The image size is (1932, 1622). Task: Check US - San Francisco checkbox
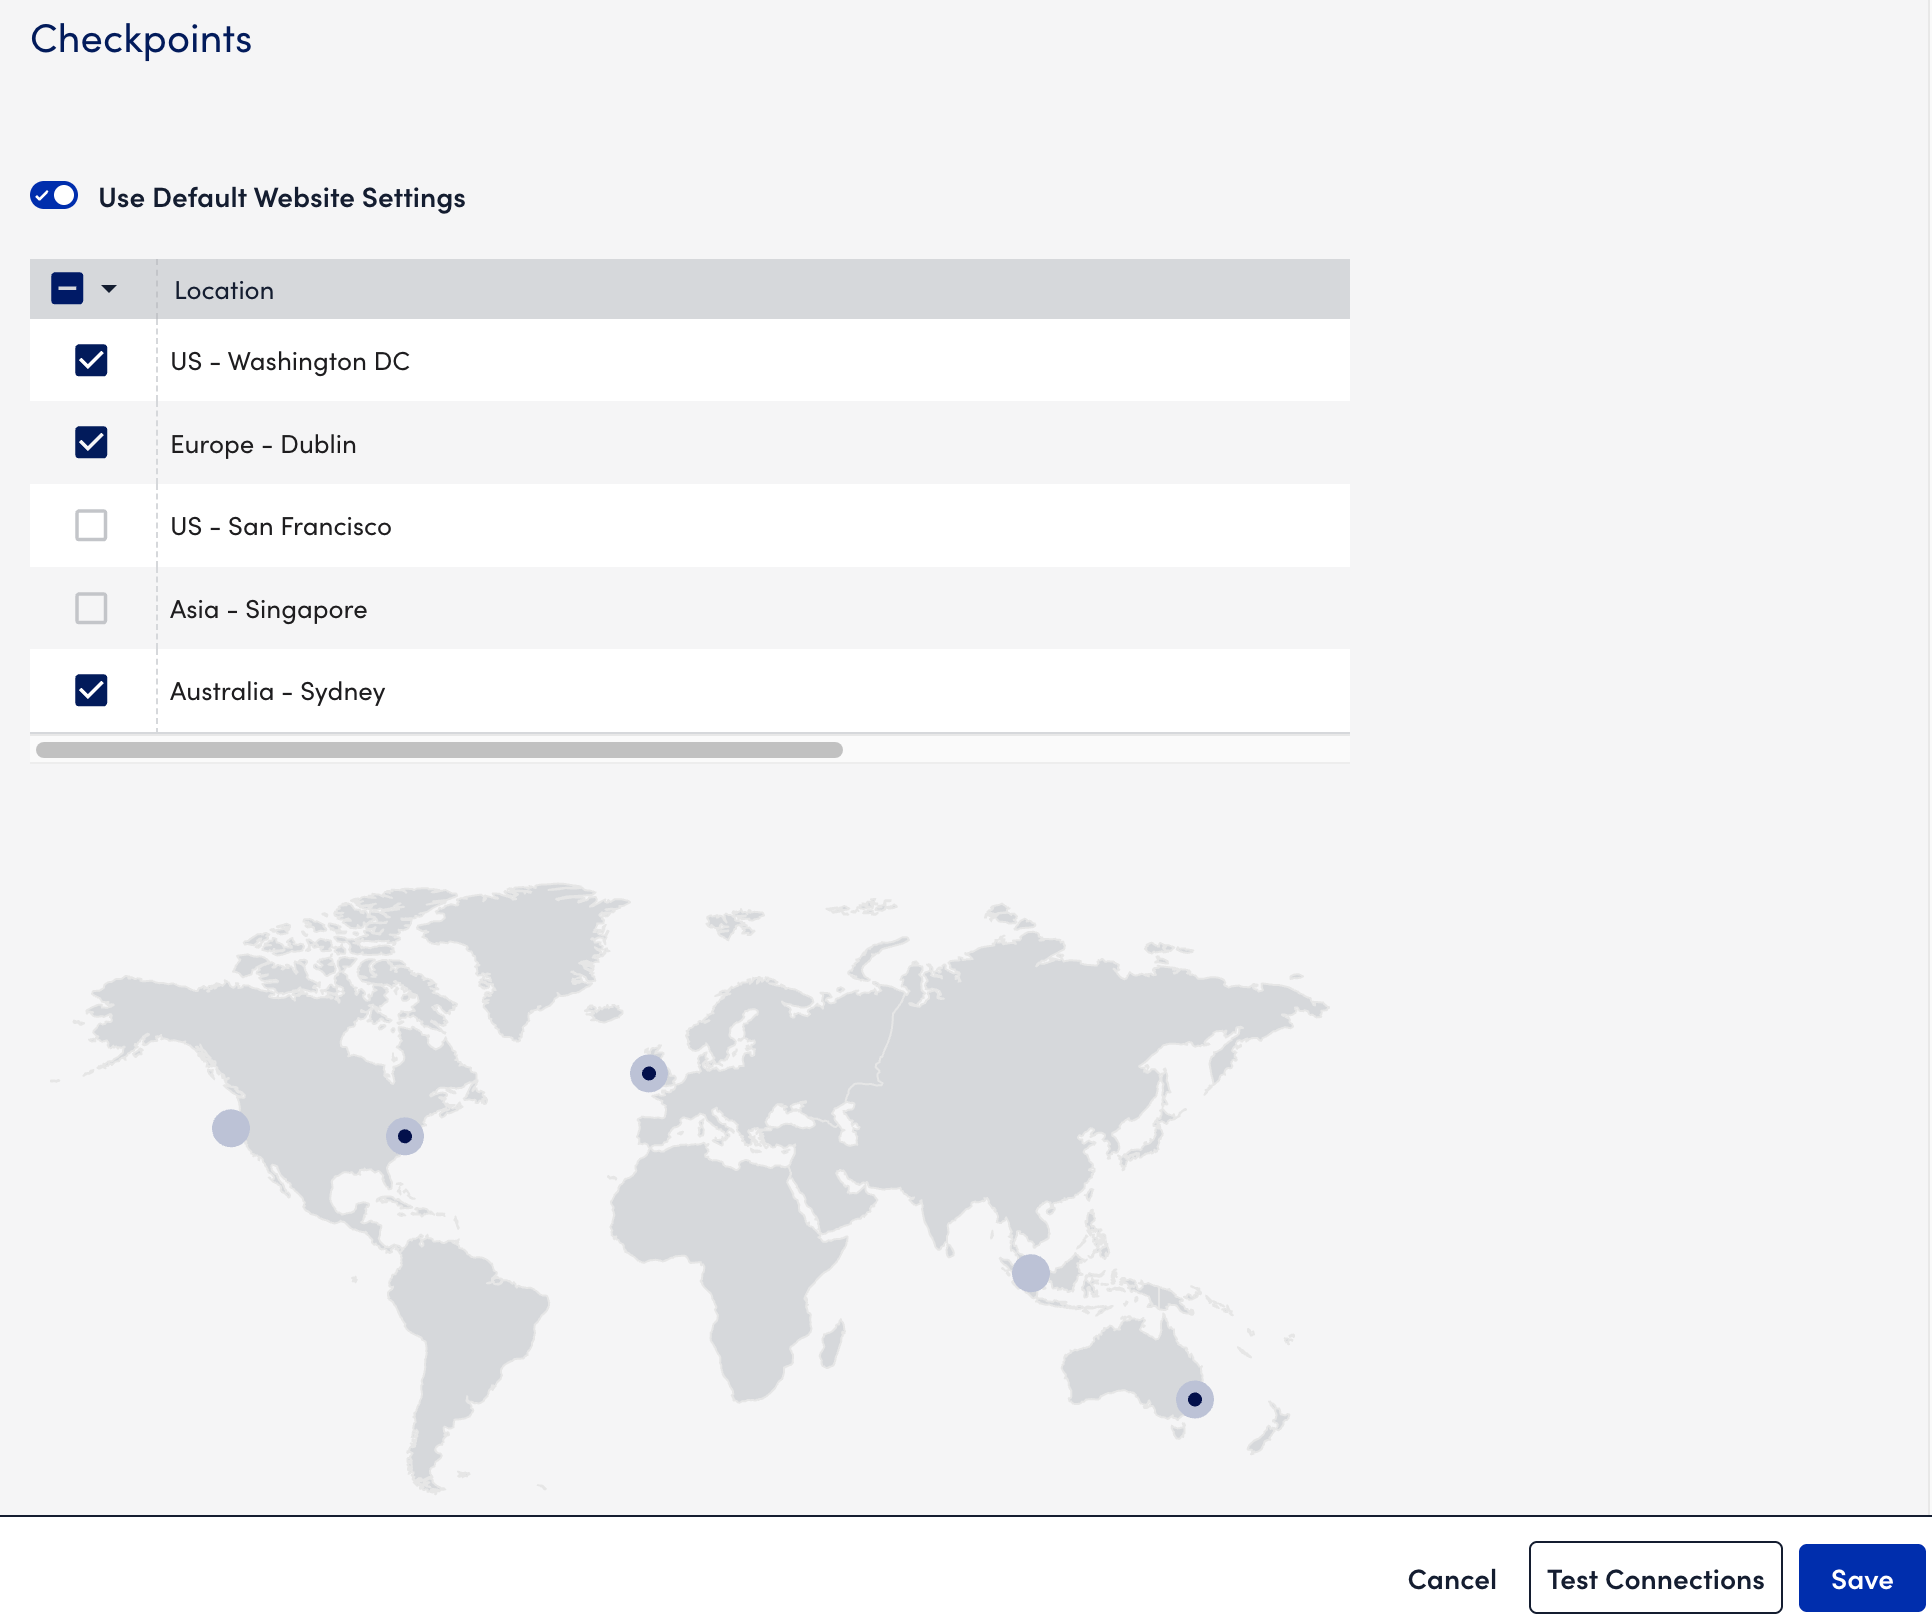click(x=91, y=525)
